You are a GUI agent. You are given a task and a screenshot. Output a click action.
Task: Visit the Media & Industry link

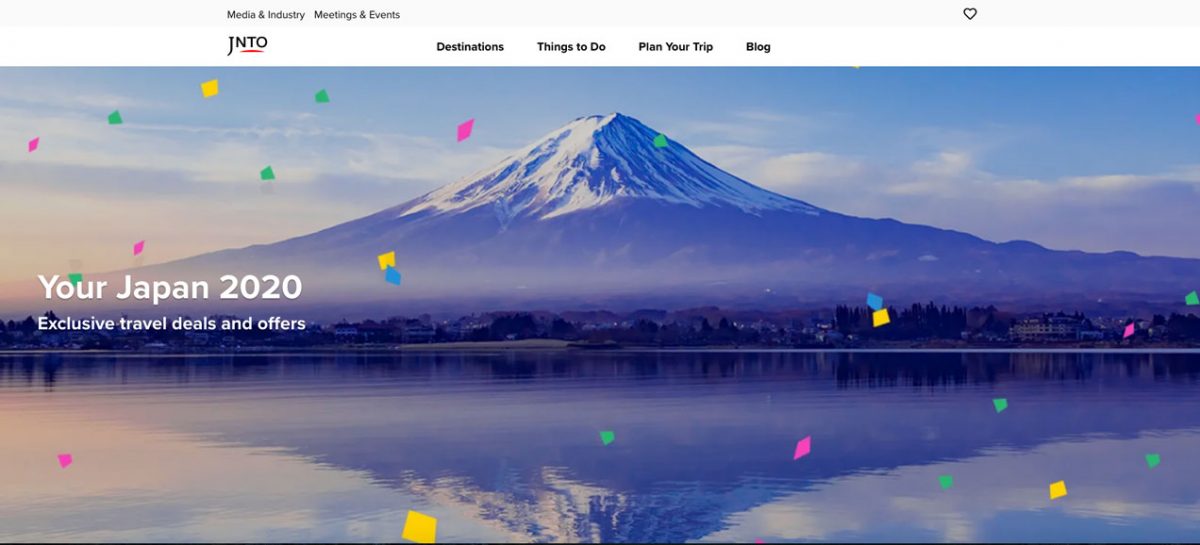coord(266,15)
